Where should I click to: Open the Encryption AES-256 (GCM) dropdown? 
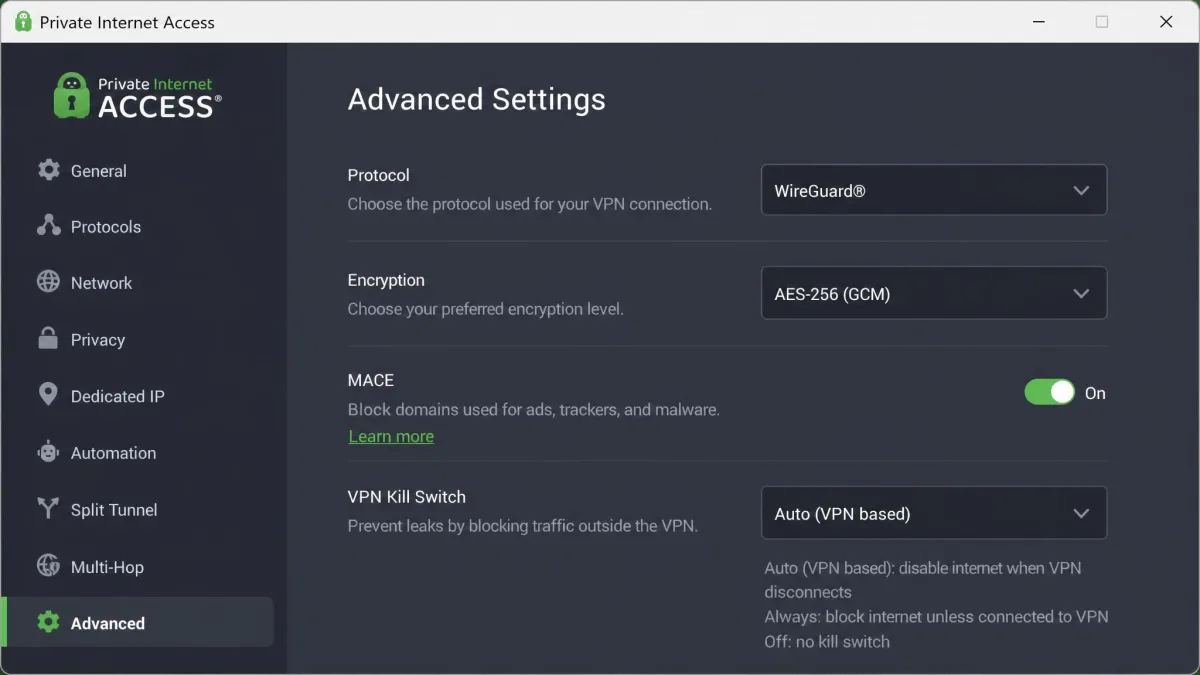click(x=934, y=293)
